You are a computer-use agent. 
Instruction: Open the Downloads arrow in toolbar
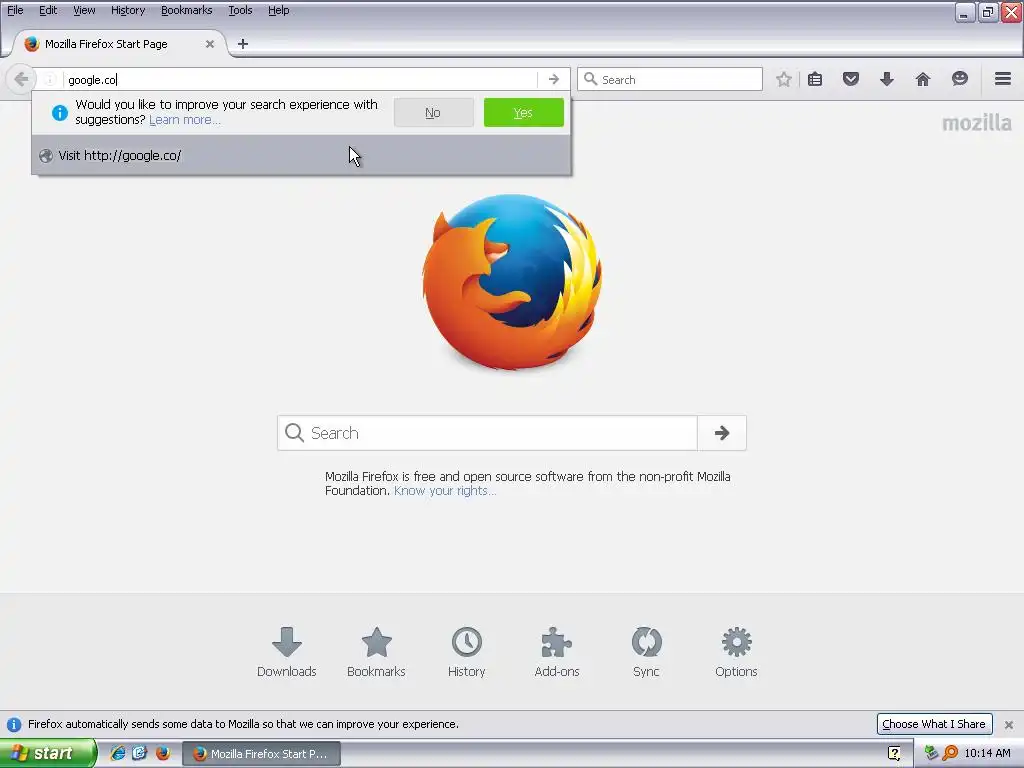886,80
